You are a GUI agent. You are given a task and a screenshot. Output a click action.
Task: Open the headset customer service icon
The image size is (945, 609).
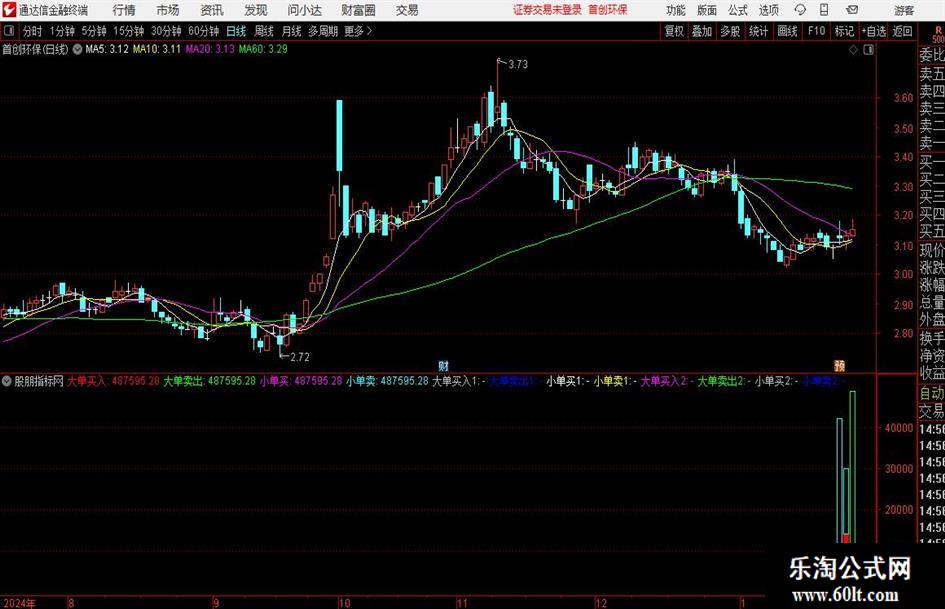[800, 10]
